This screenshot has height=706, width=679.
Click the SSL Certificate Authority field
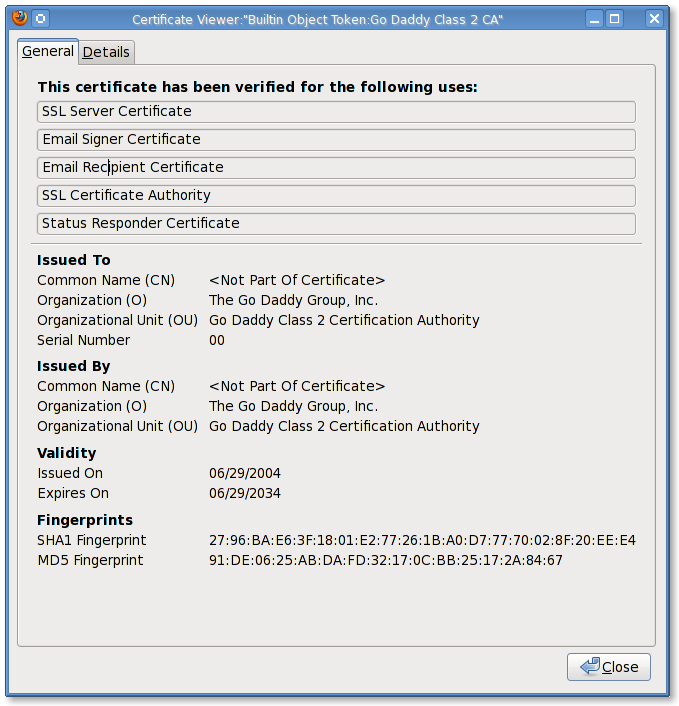point(336,195)
